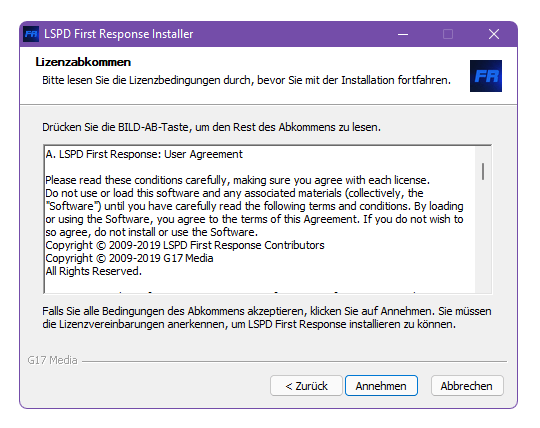
Task: Cancel the installation via Abbrechen
Action: (x=467, y=386)
